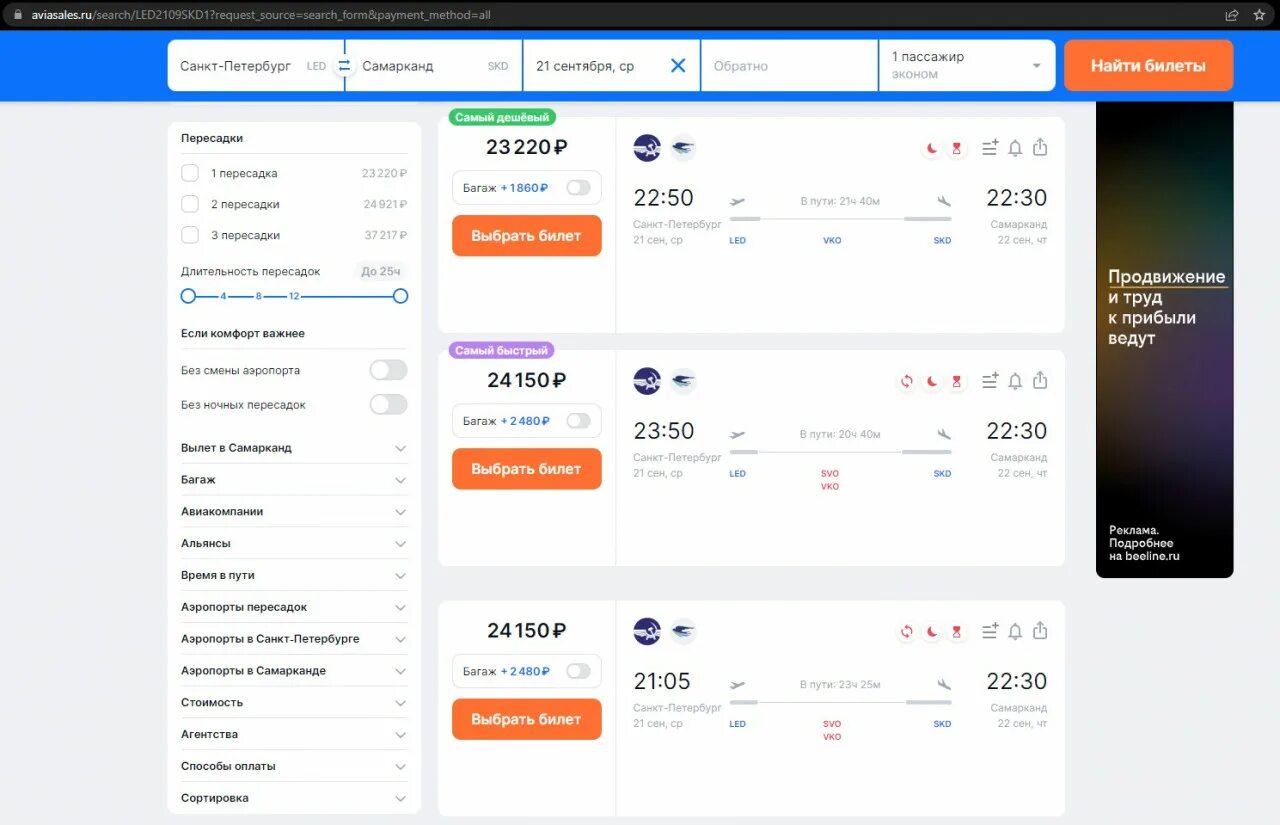Toggle baggage +2 480₽ on 21:05 ticket
1280x825 pixels.
578,671
